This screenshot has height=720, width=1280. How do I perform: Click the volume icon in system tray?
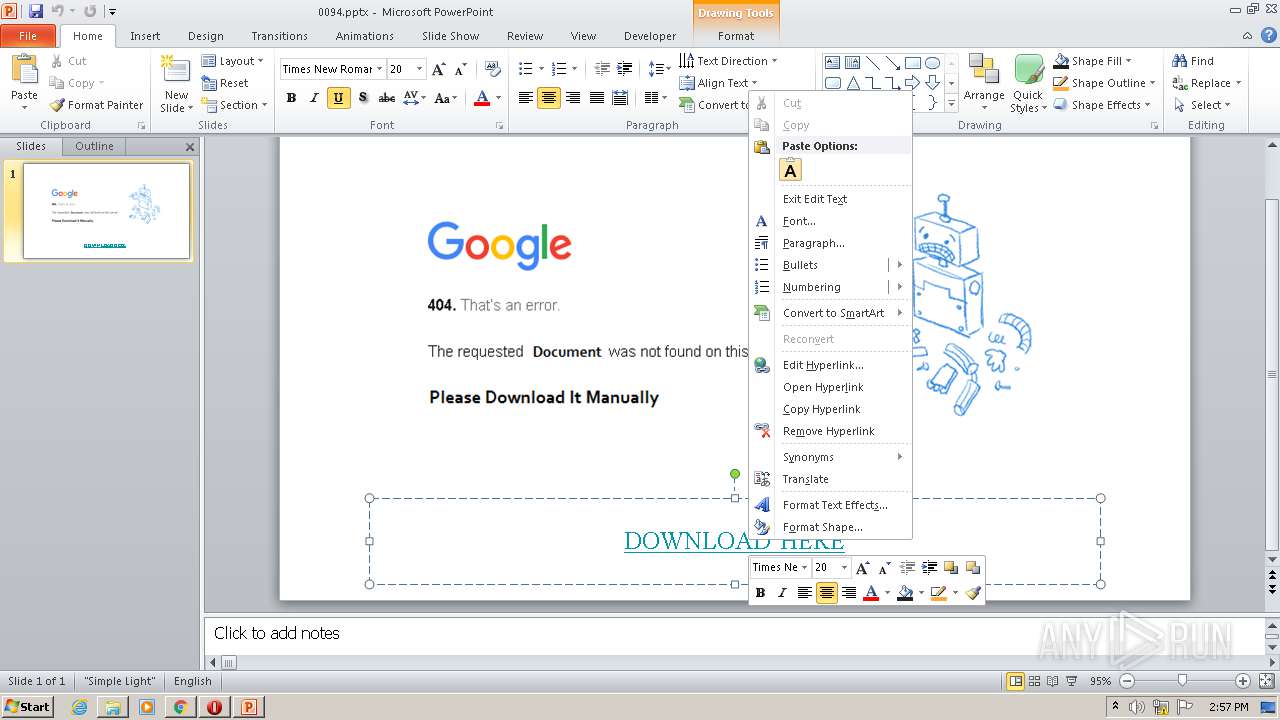(x=1139, y=707)
